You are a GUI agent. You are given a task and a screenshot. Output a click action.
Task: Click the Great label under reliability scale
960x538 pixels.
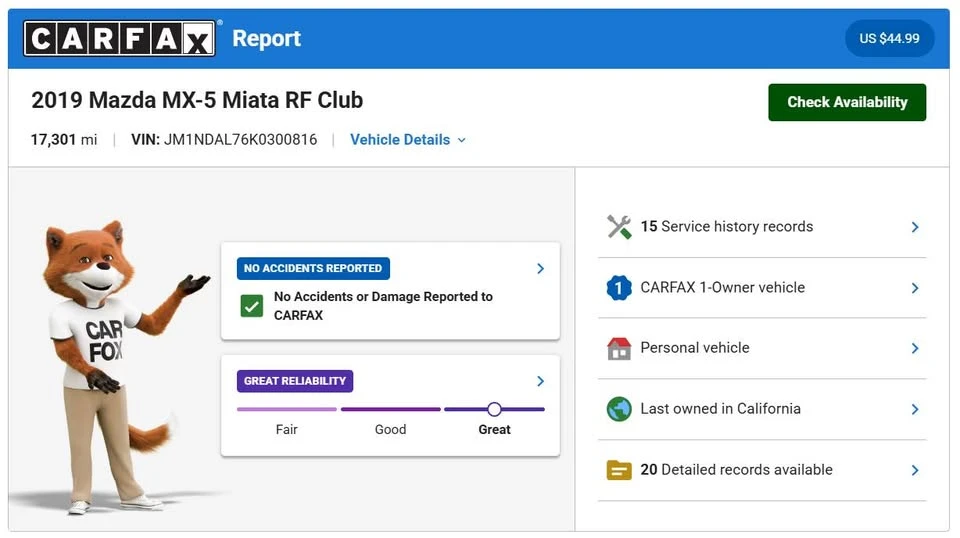coord(494,430)
